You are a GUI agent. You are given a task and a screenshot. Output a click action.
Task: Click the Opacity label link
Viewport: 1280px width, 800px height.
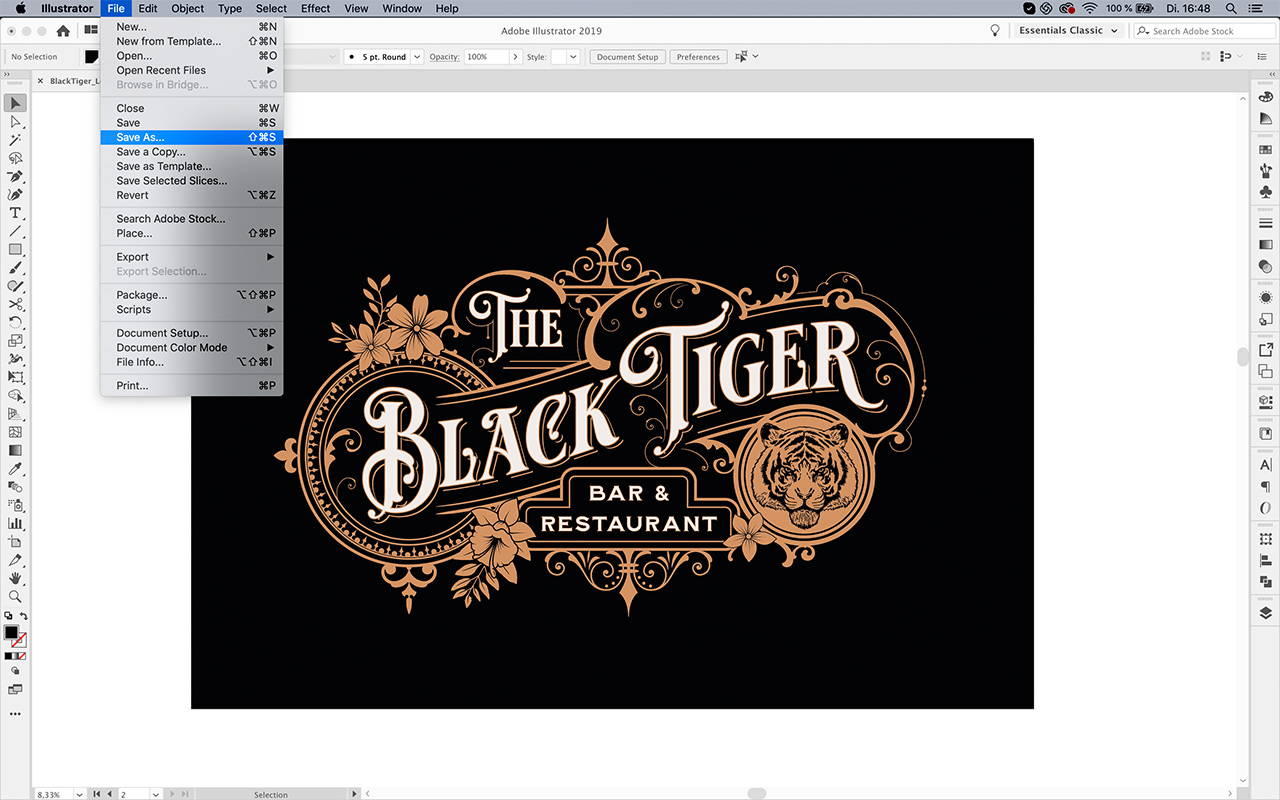(444, 57)
